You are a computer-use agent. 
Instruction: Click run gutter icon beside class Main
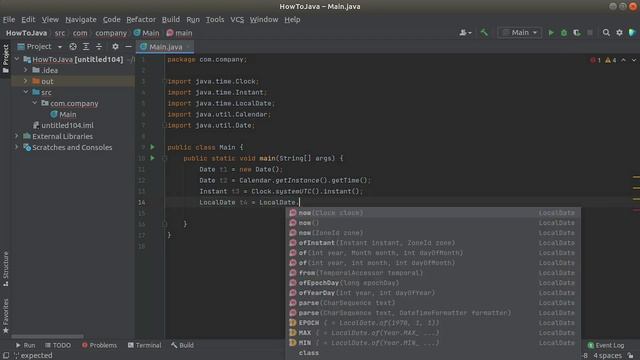[x=152, y=147]
